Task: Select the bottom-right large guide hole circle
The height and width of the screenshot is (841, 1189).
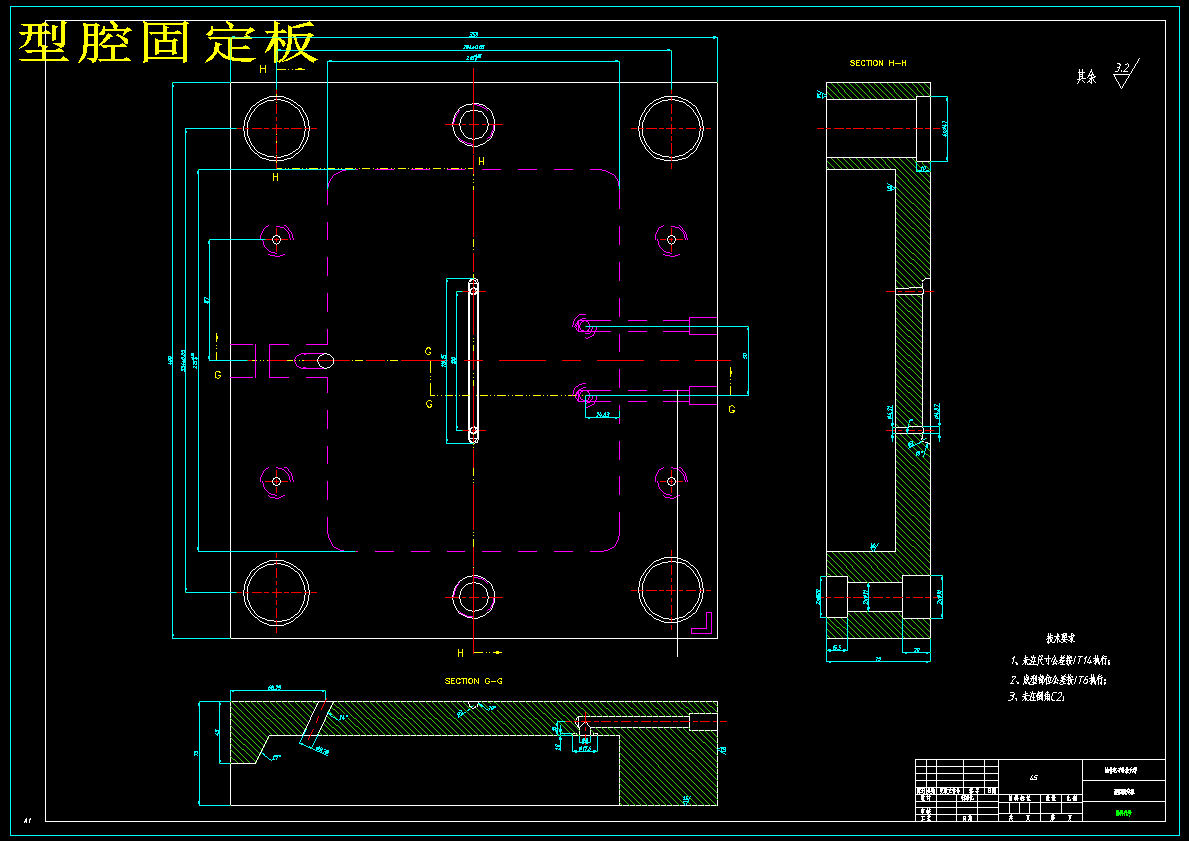Action: (671, 591)
